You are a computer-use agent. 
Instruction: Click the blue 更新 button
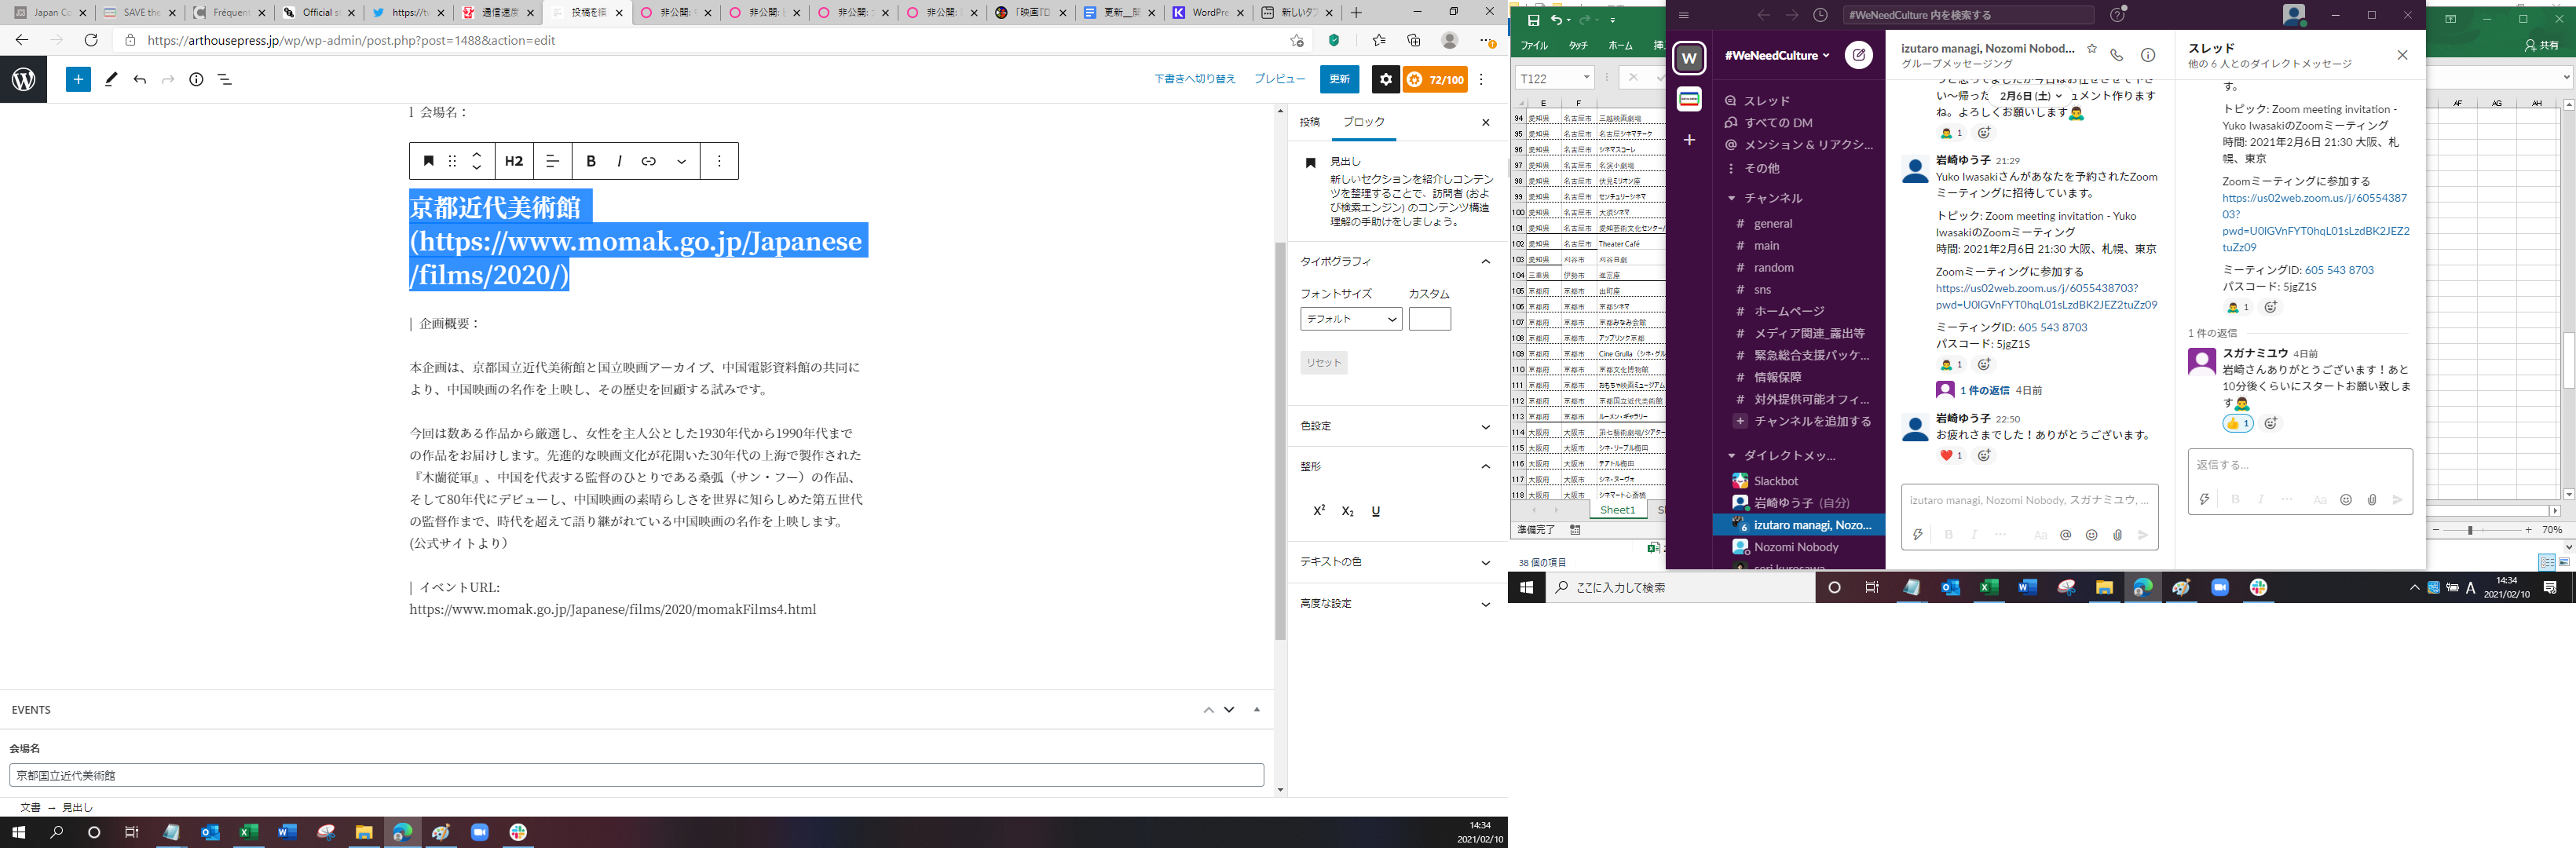[1339, 79]
